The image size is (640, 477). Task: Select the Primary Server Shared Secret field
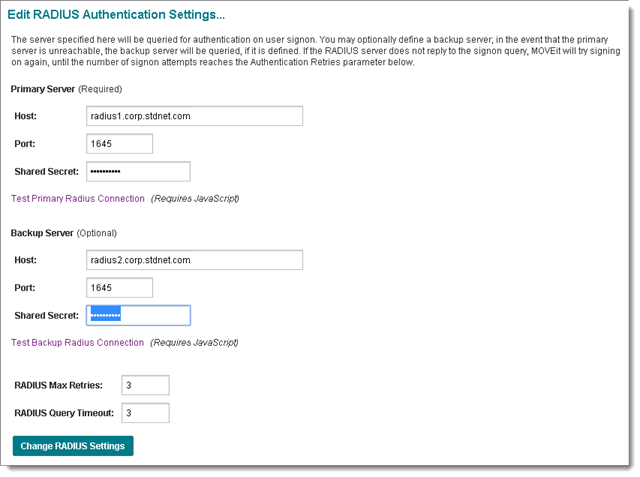[138, 172]
